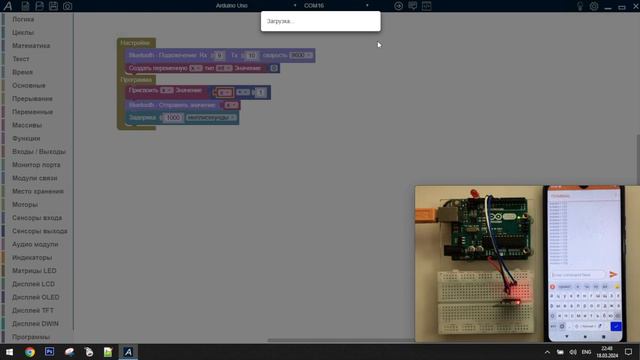Viewport: 640px width, 360px height.
Task: Open the milliseconds unit dropdown
Action: [211, 118]
